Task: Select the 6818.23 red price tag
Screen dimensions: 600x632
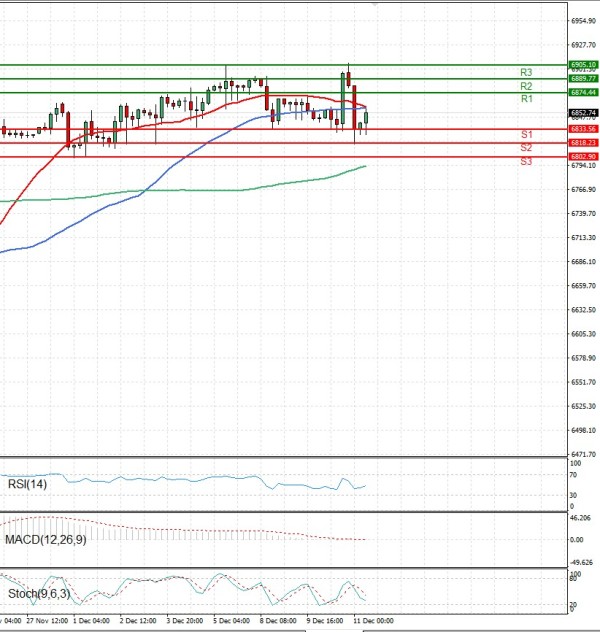Action: 583,143
